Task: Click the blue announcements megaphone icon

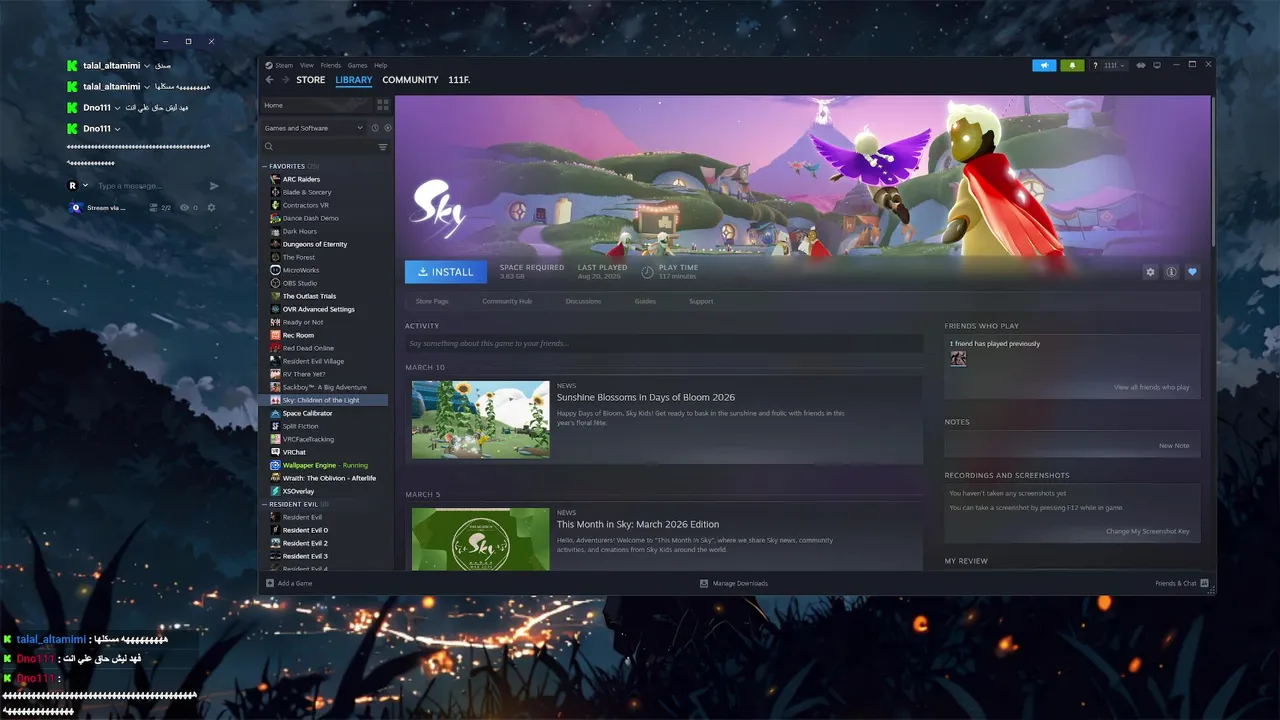Action: click(1044, 65)
